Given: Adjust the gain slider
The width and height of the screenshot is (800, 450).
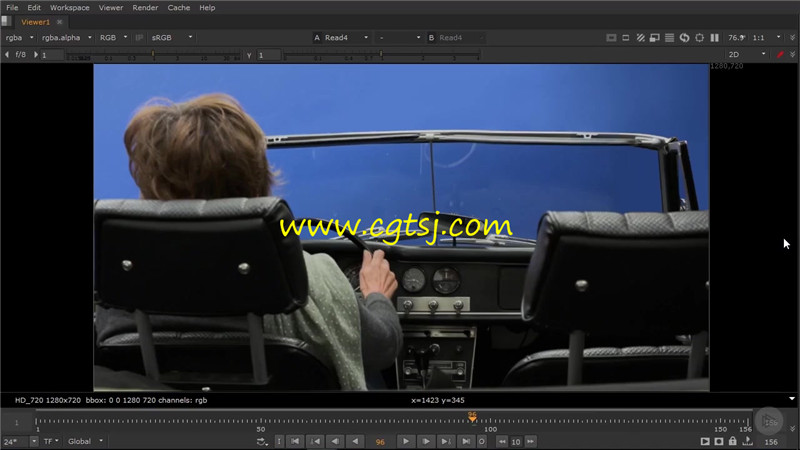Looking at the screenshot, I should [154, 55].
